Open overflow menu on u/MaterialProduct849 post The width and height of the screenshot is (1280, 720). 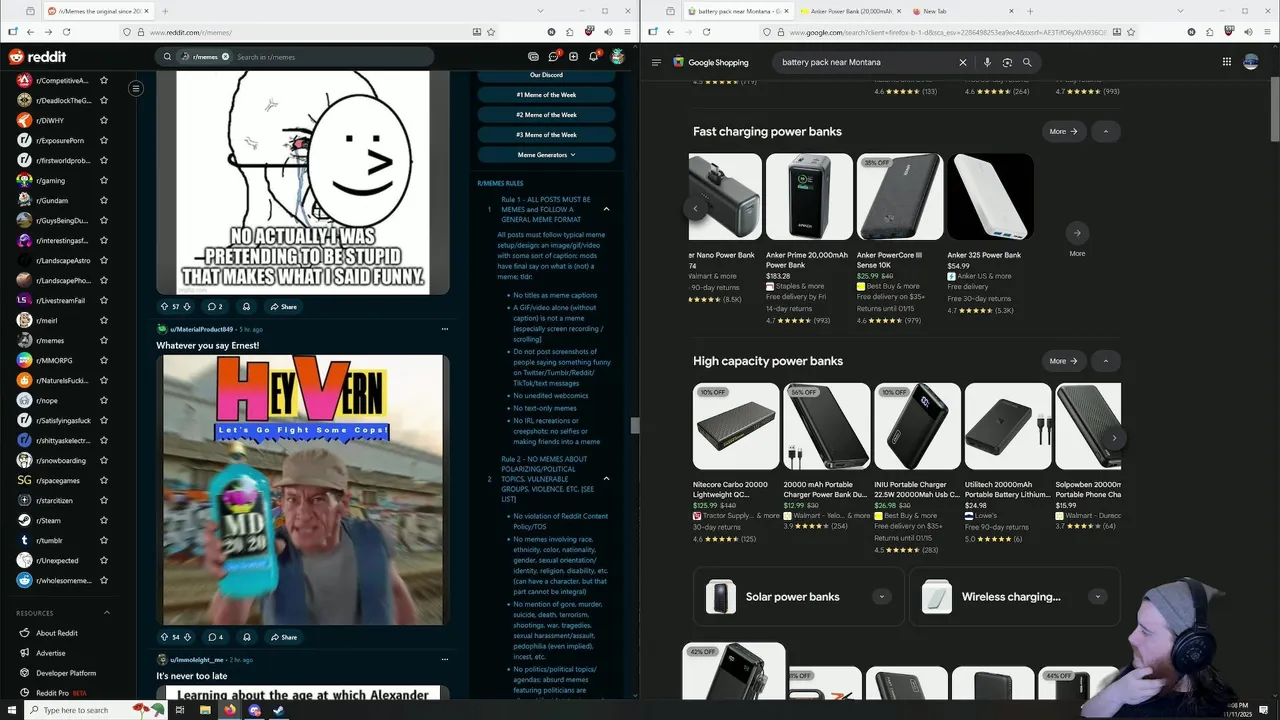pyautogui.click(x=445, y=329)
